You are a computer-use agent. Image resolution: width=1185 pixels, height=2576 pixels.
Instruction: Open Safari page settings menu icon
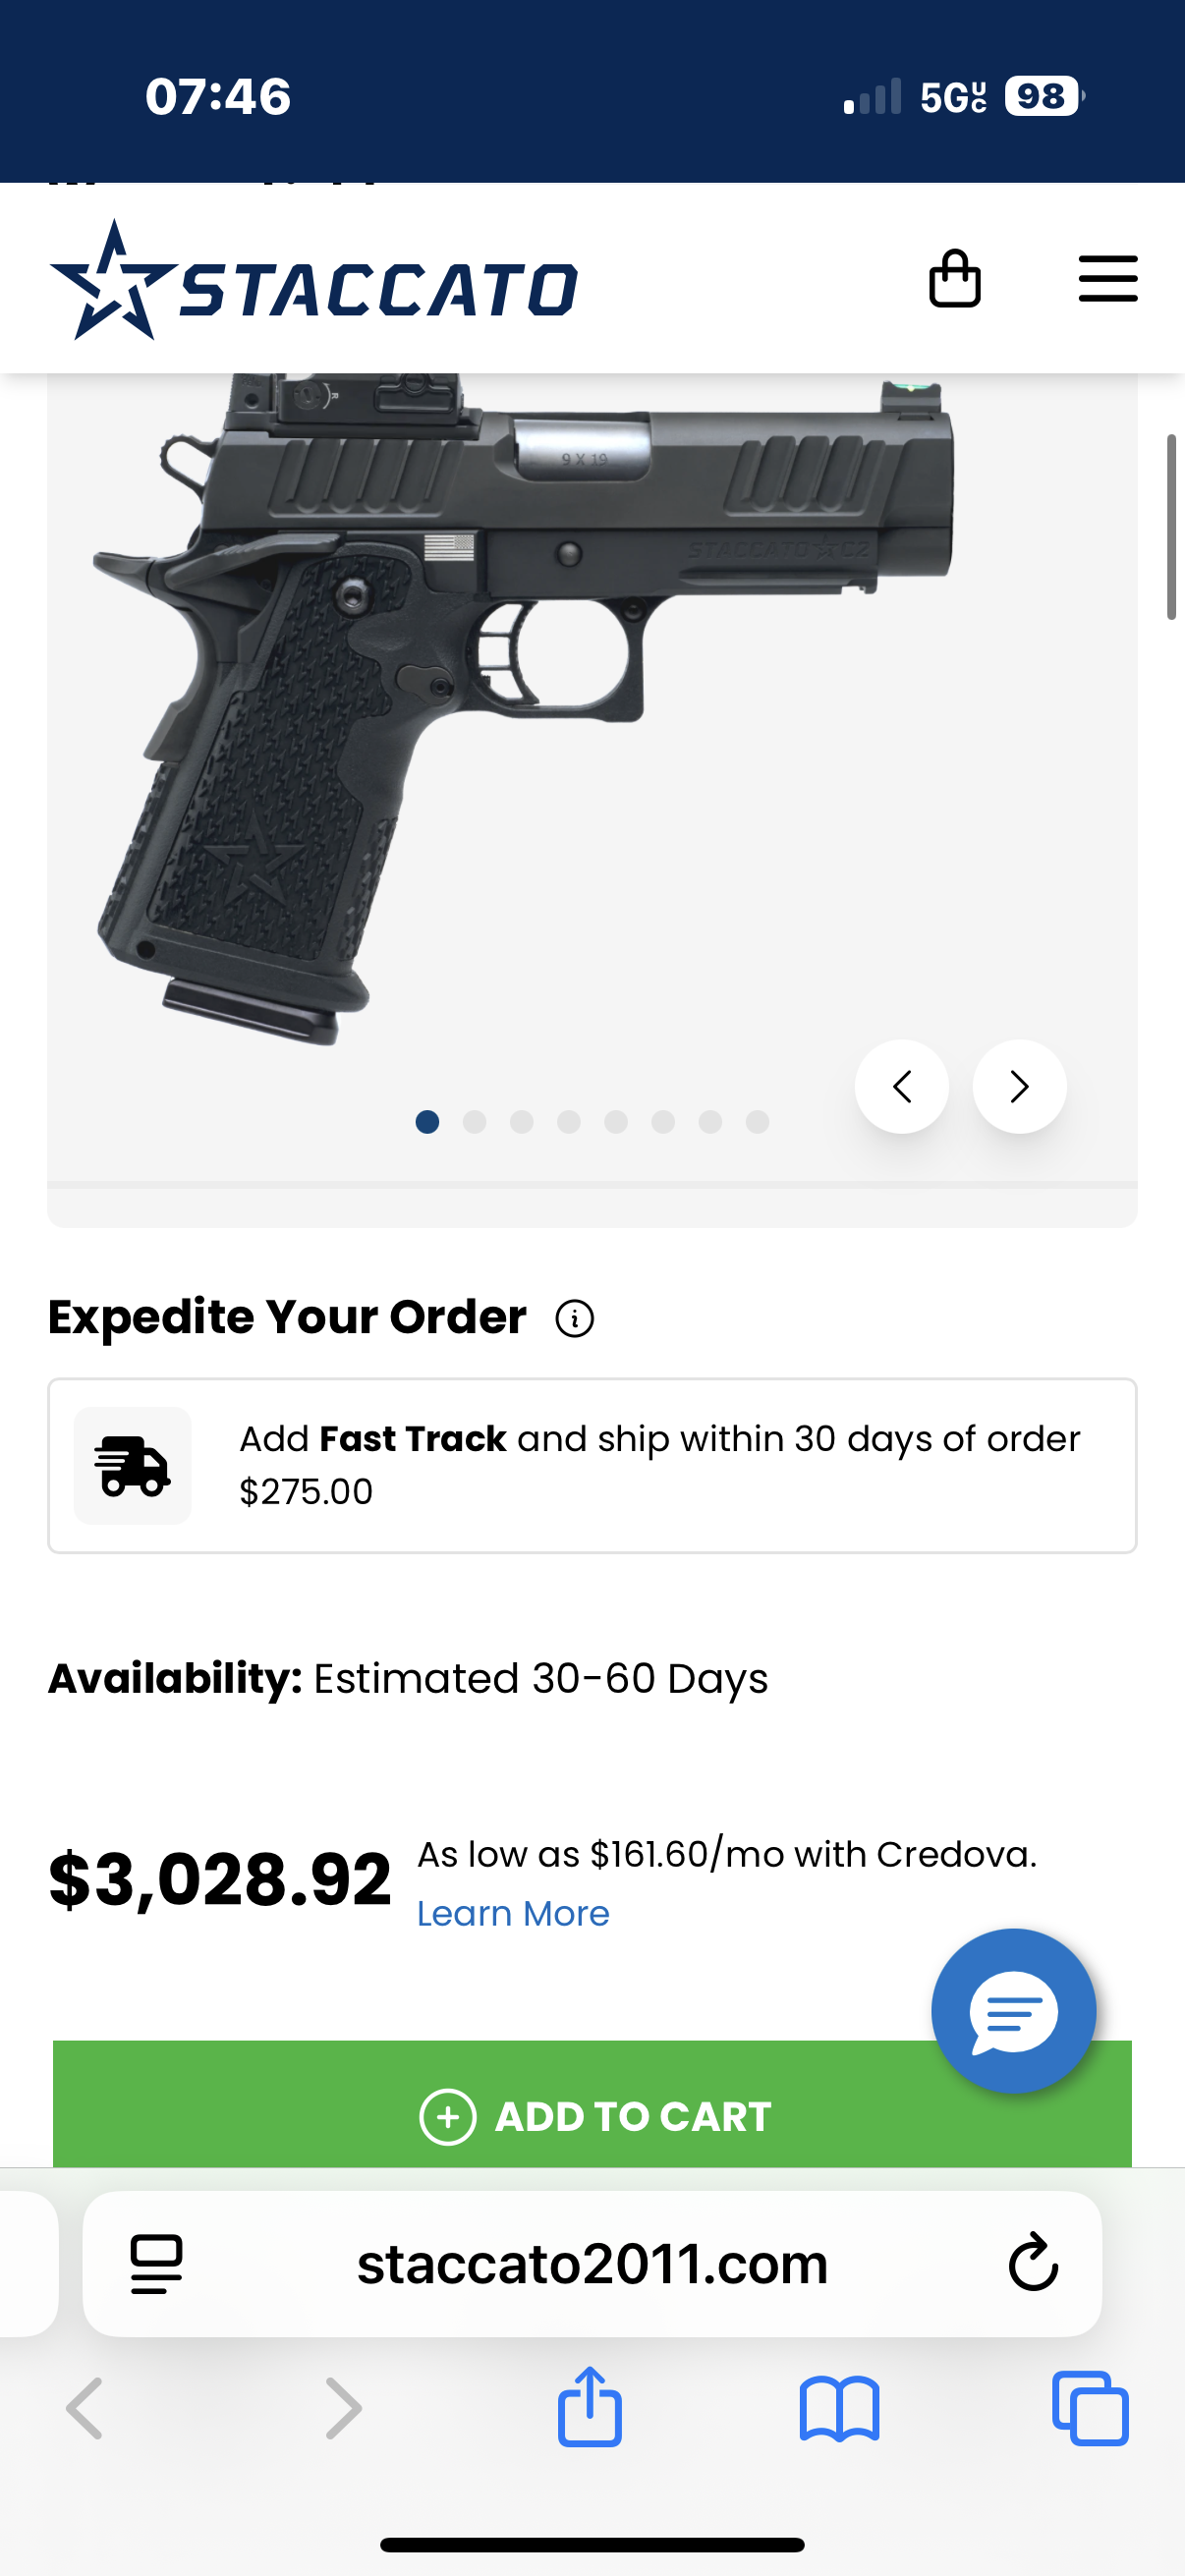pos(157,2264)
